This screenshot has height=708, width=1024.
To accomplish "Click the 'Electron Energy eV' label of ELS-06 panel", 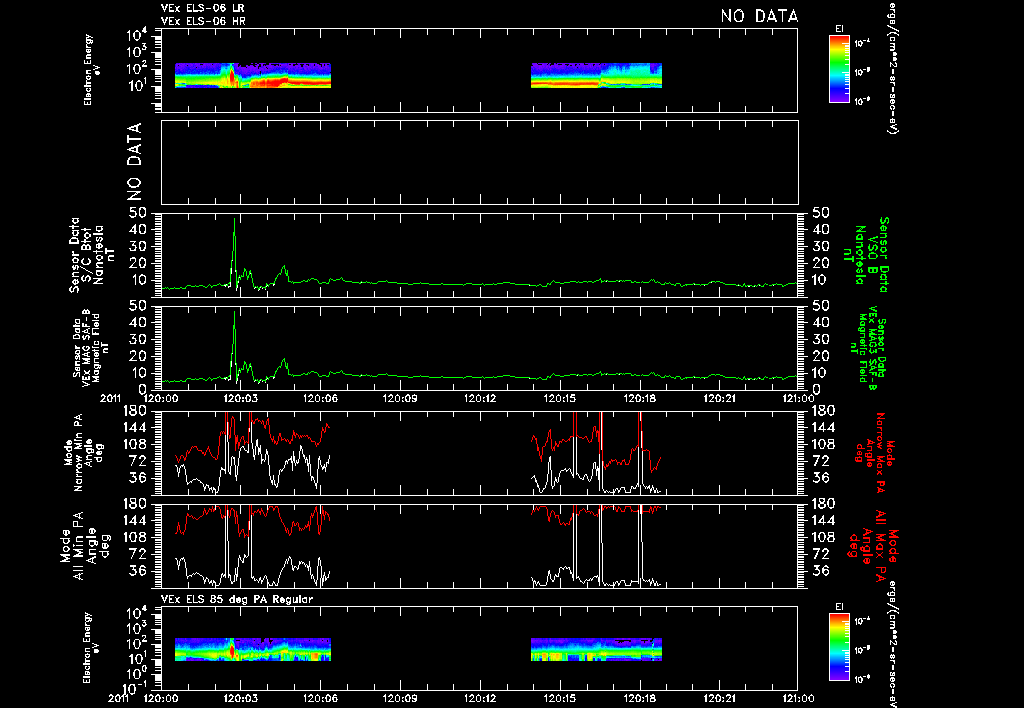I will [x=92, y=70].
